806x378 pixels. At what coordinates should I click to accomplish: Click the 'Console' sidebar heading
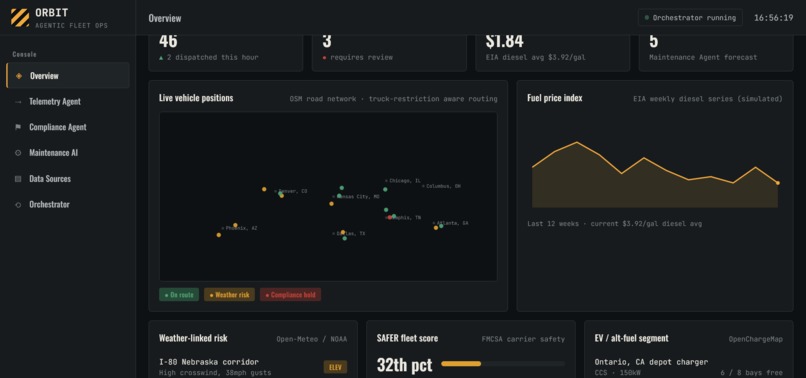pos(24,54)
